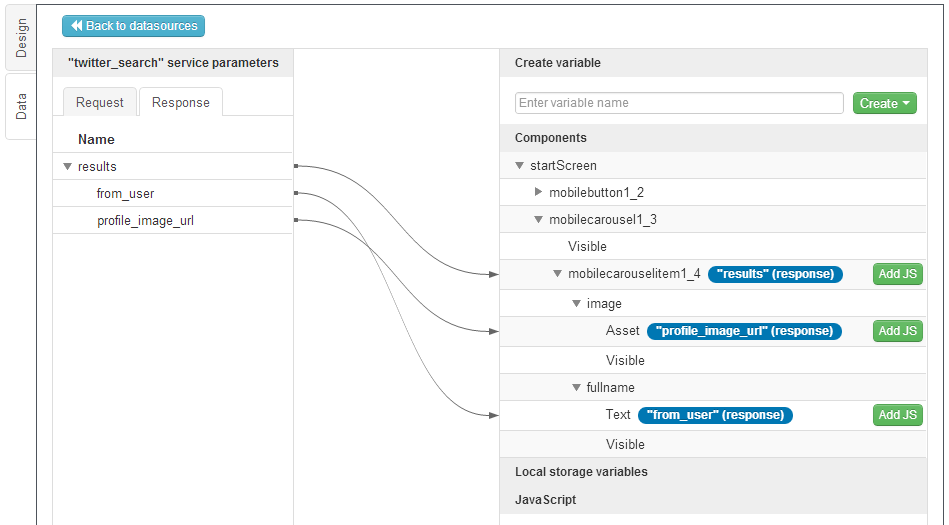The image size is (949, 525).
Task: Open the Data side tab
Action: [x=21, y=106]
